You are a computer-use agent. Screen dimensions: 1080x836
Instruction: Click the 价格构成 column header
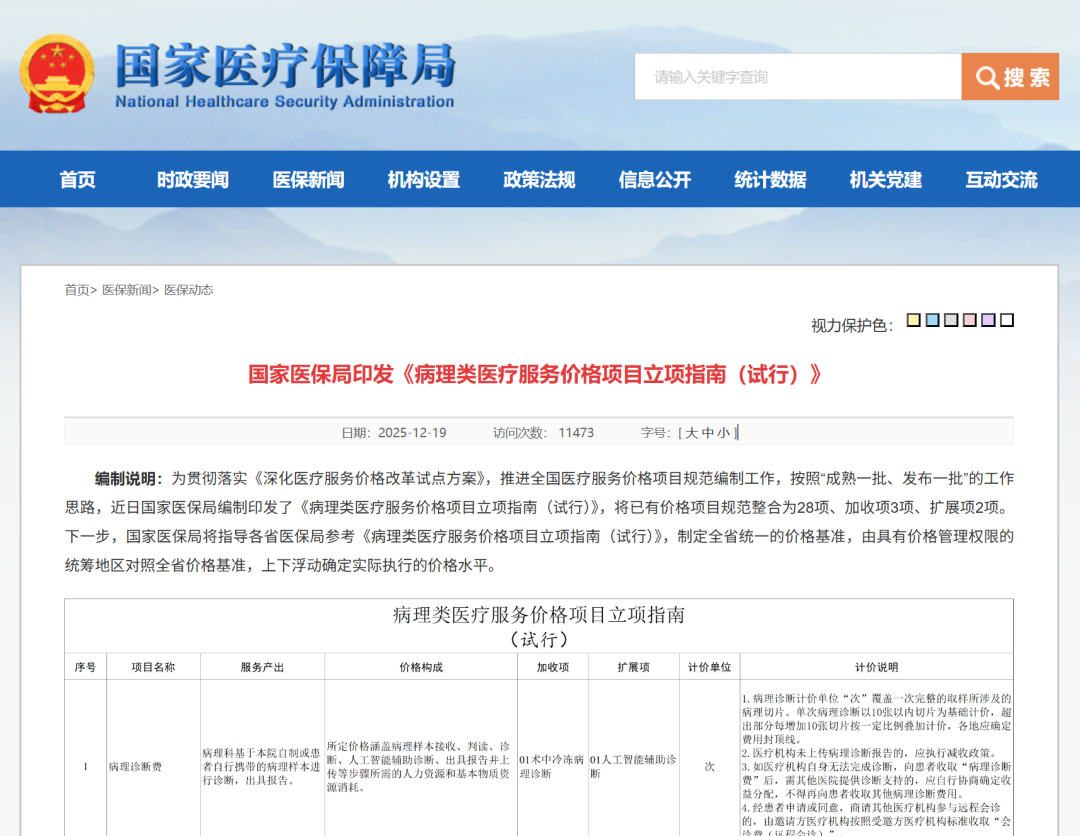421,667
